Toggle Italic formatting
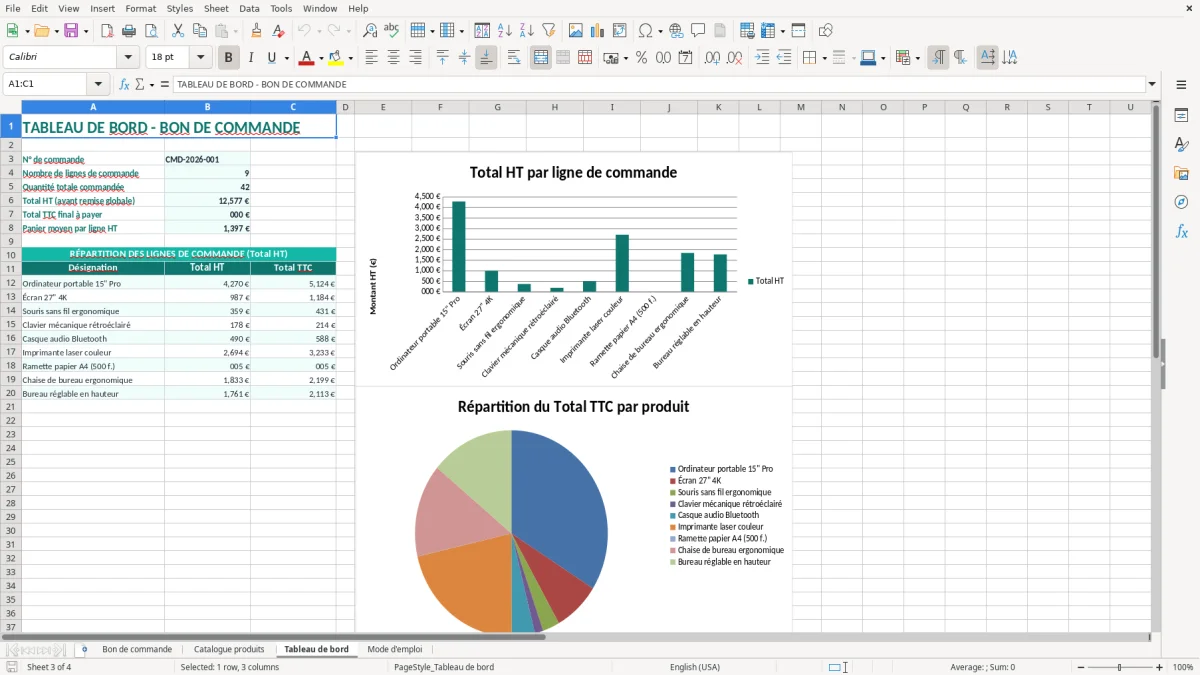This screenshot has height=675, width=1200. [250, 58]
